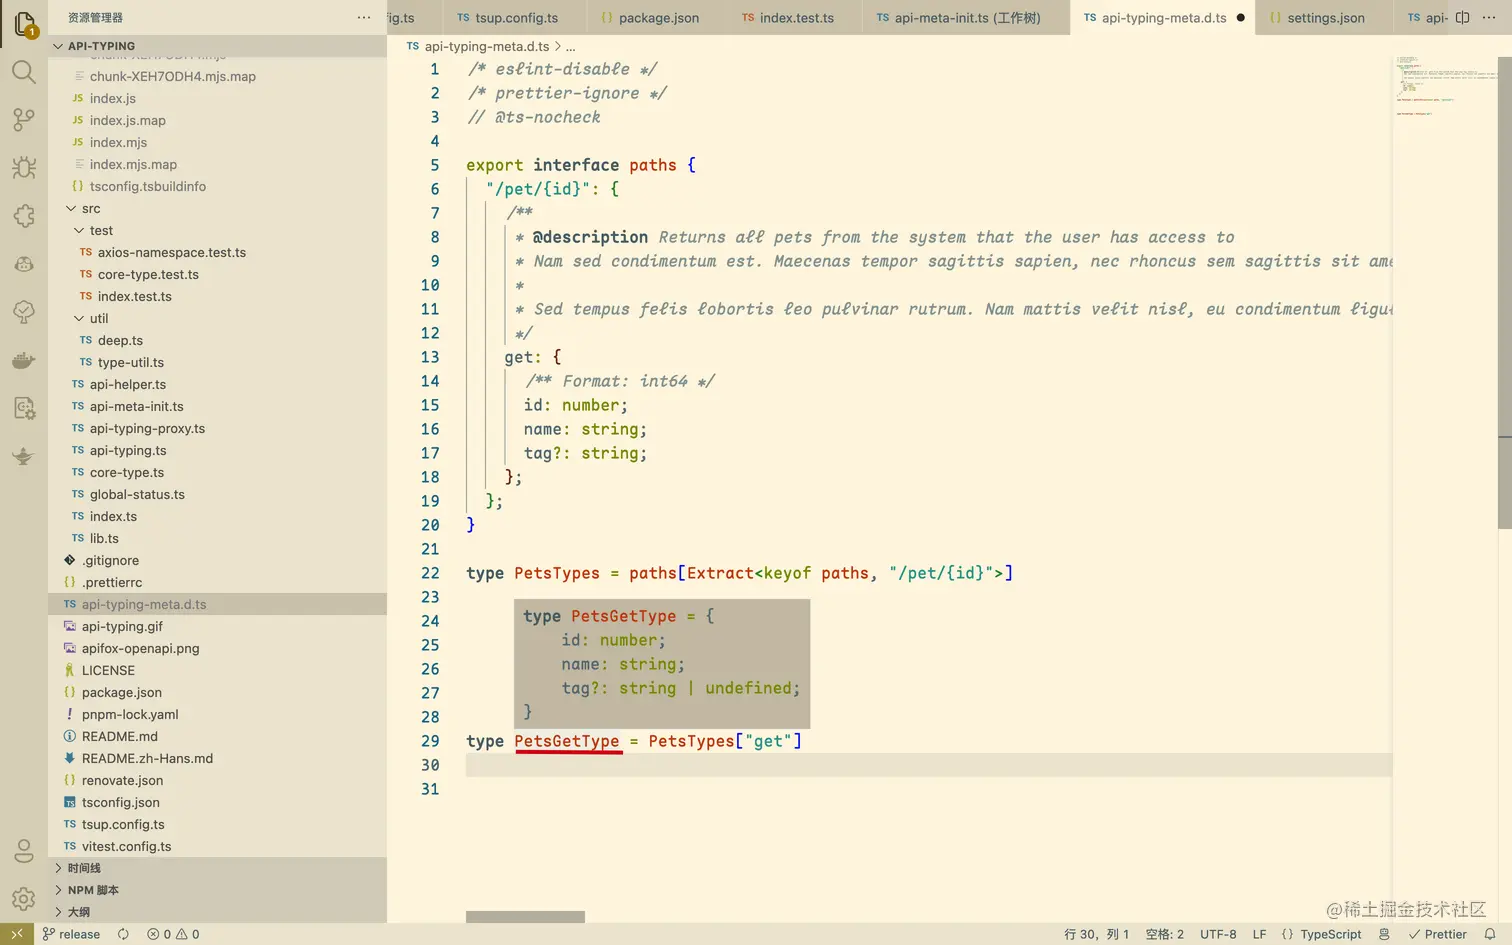
Task: Open the Run and Debug icon
Action: [x=24, y=168]
